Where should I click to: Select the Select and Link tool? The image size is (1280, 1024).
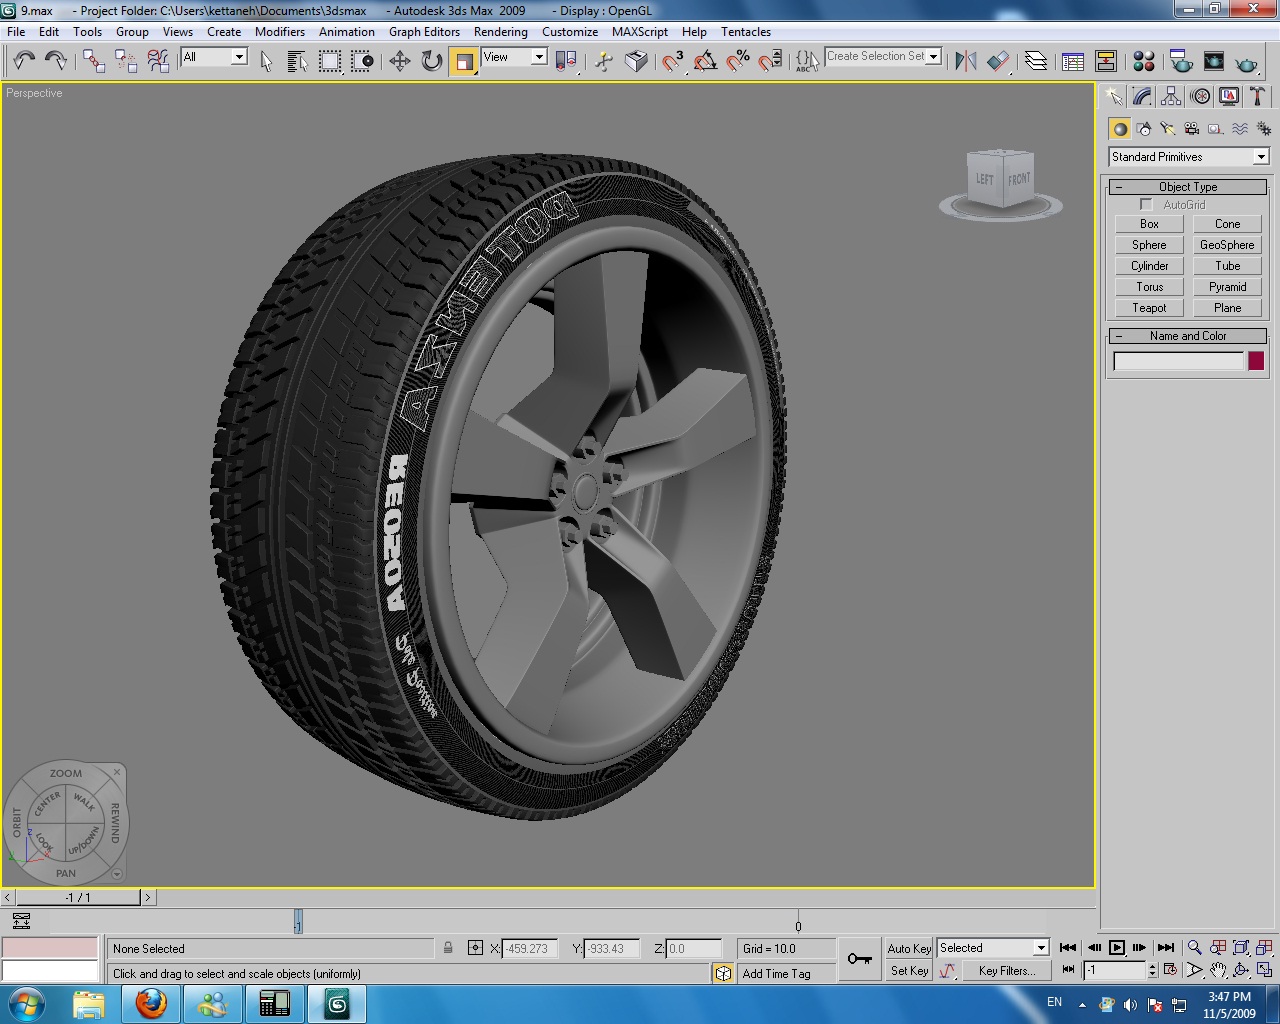94,61
